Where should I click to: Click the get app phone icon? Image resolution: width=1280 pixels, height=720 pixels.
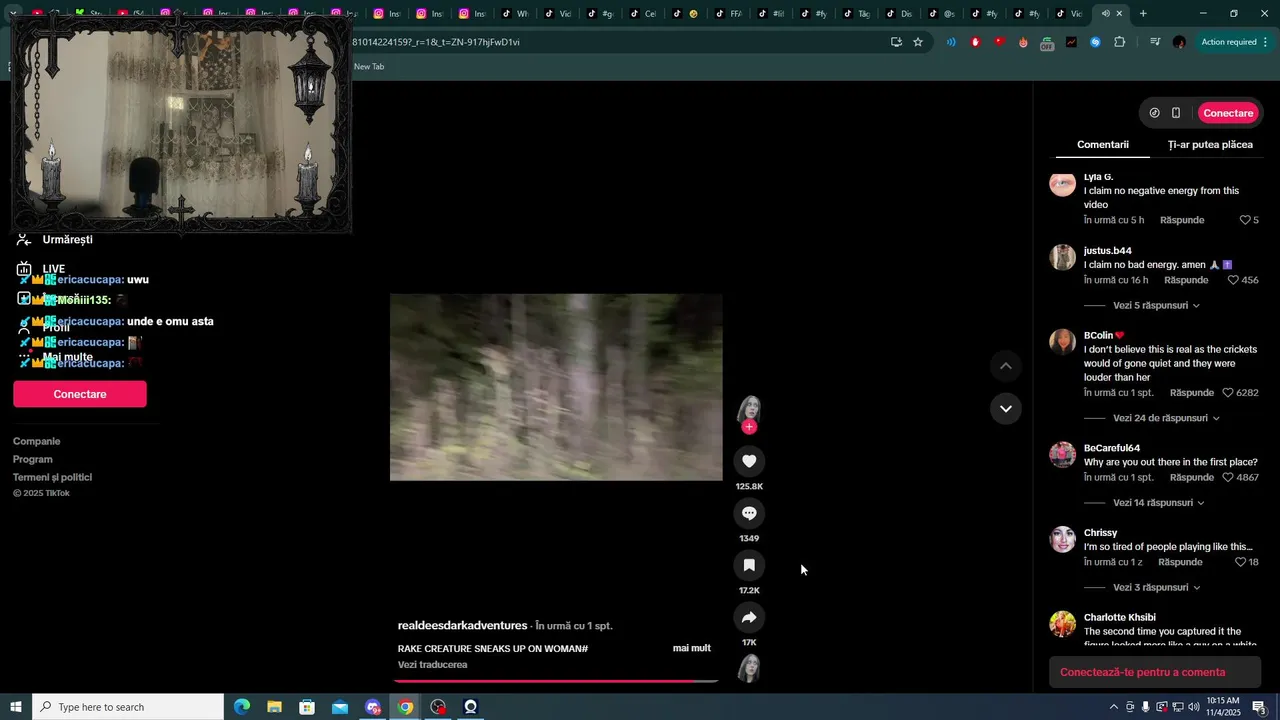1176,113
